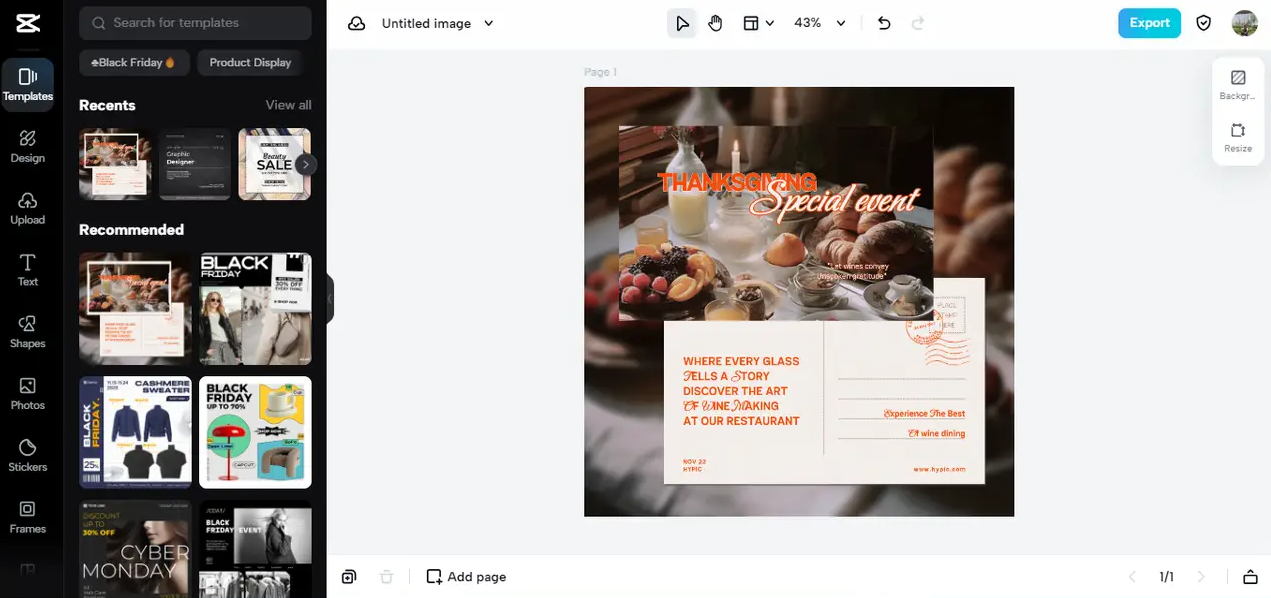Viewport: 1271px width, 598px height.
Task: Open the CapCut home logo
Action: 28,23
